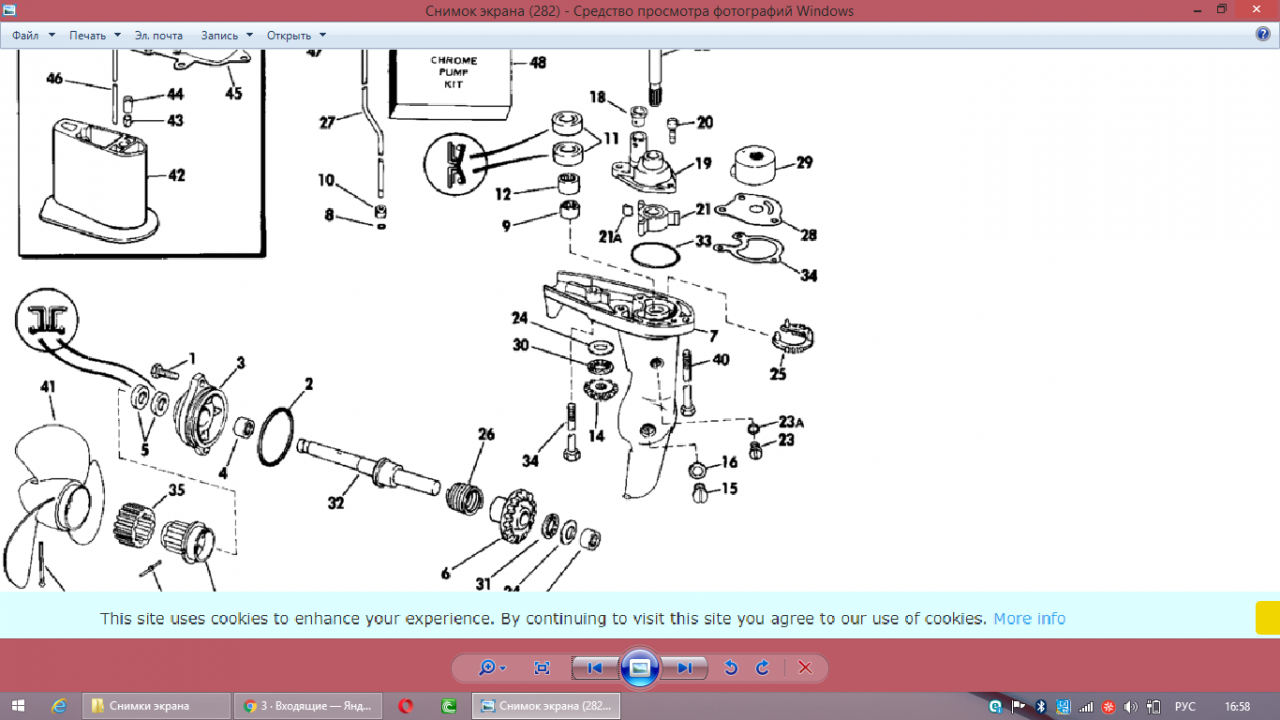Open the blue help question mark icon
The image size is (1280, 720).
click(x=1263, y=34)
